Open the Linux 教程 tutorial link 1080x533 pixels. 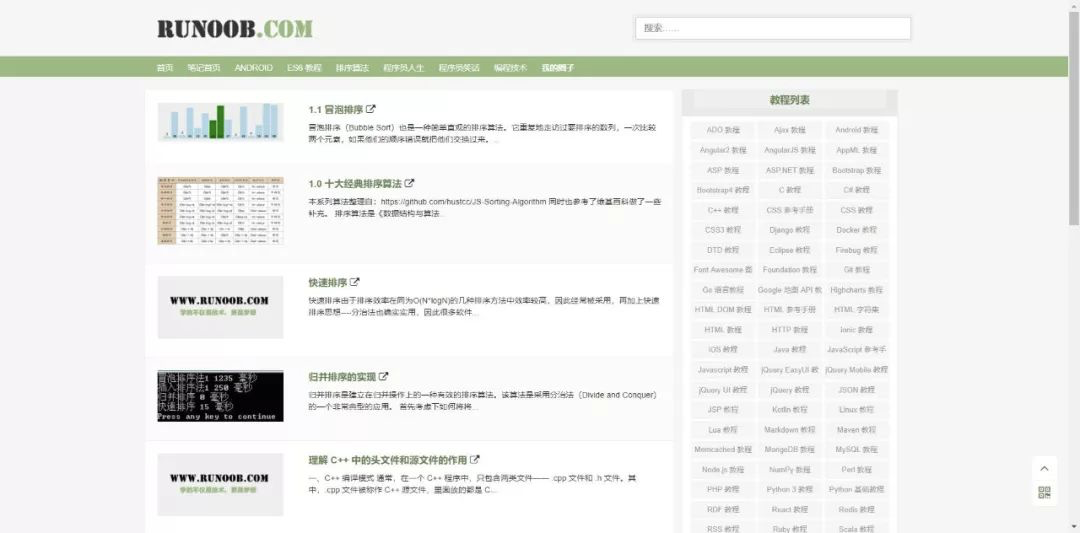click(x=856, y=409)
